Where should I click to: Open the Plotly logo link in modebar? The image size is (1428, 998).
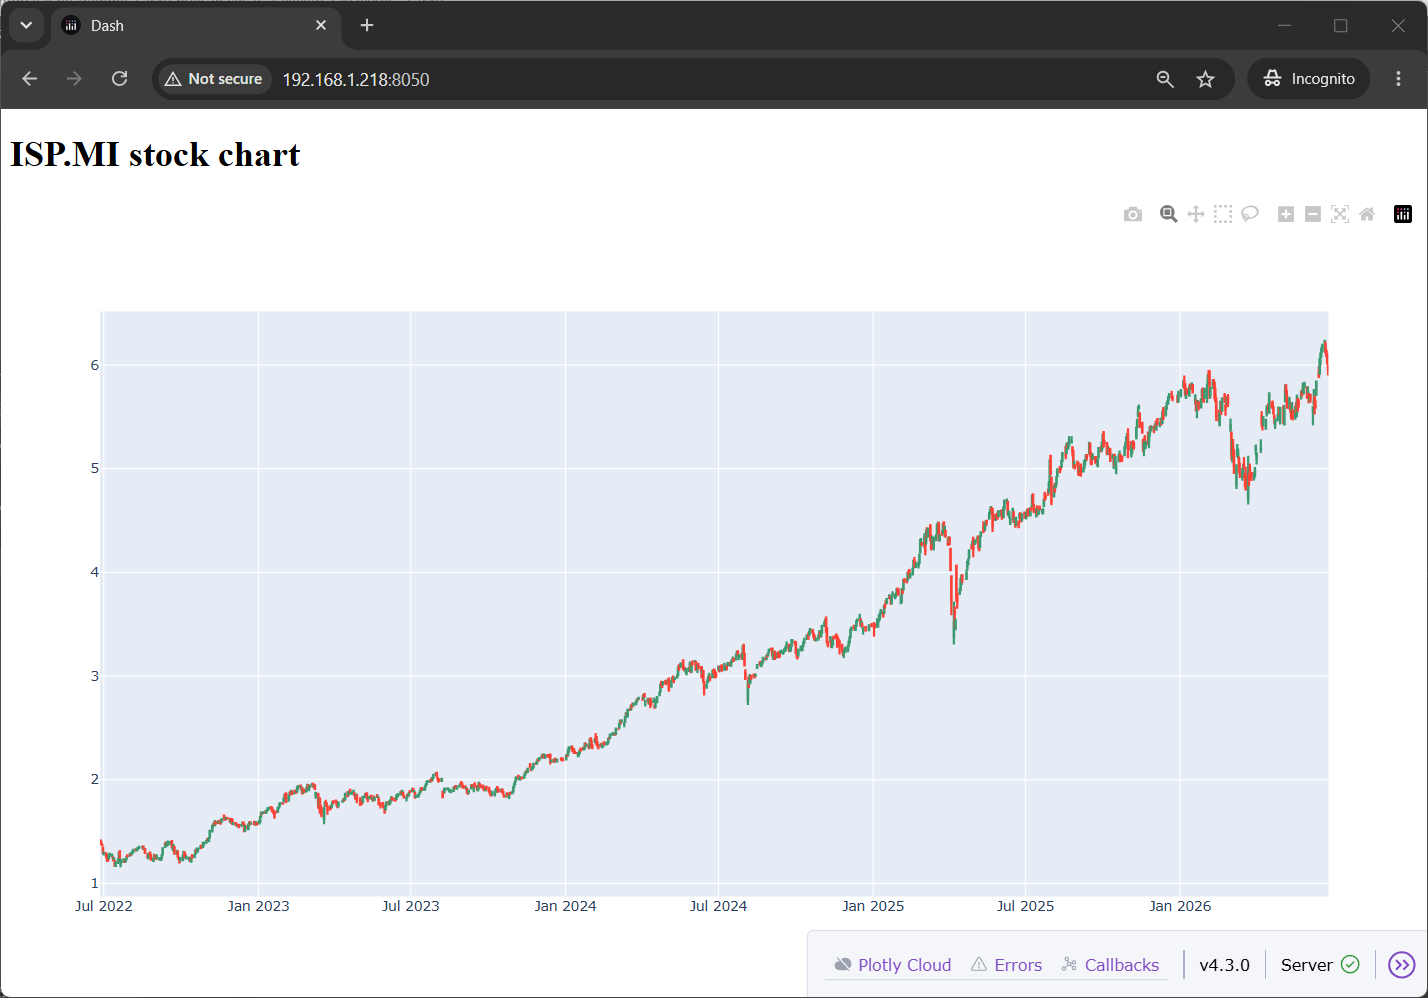[1403, 214]
